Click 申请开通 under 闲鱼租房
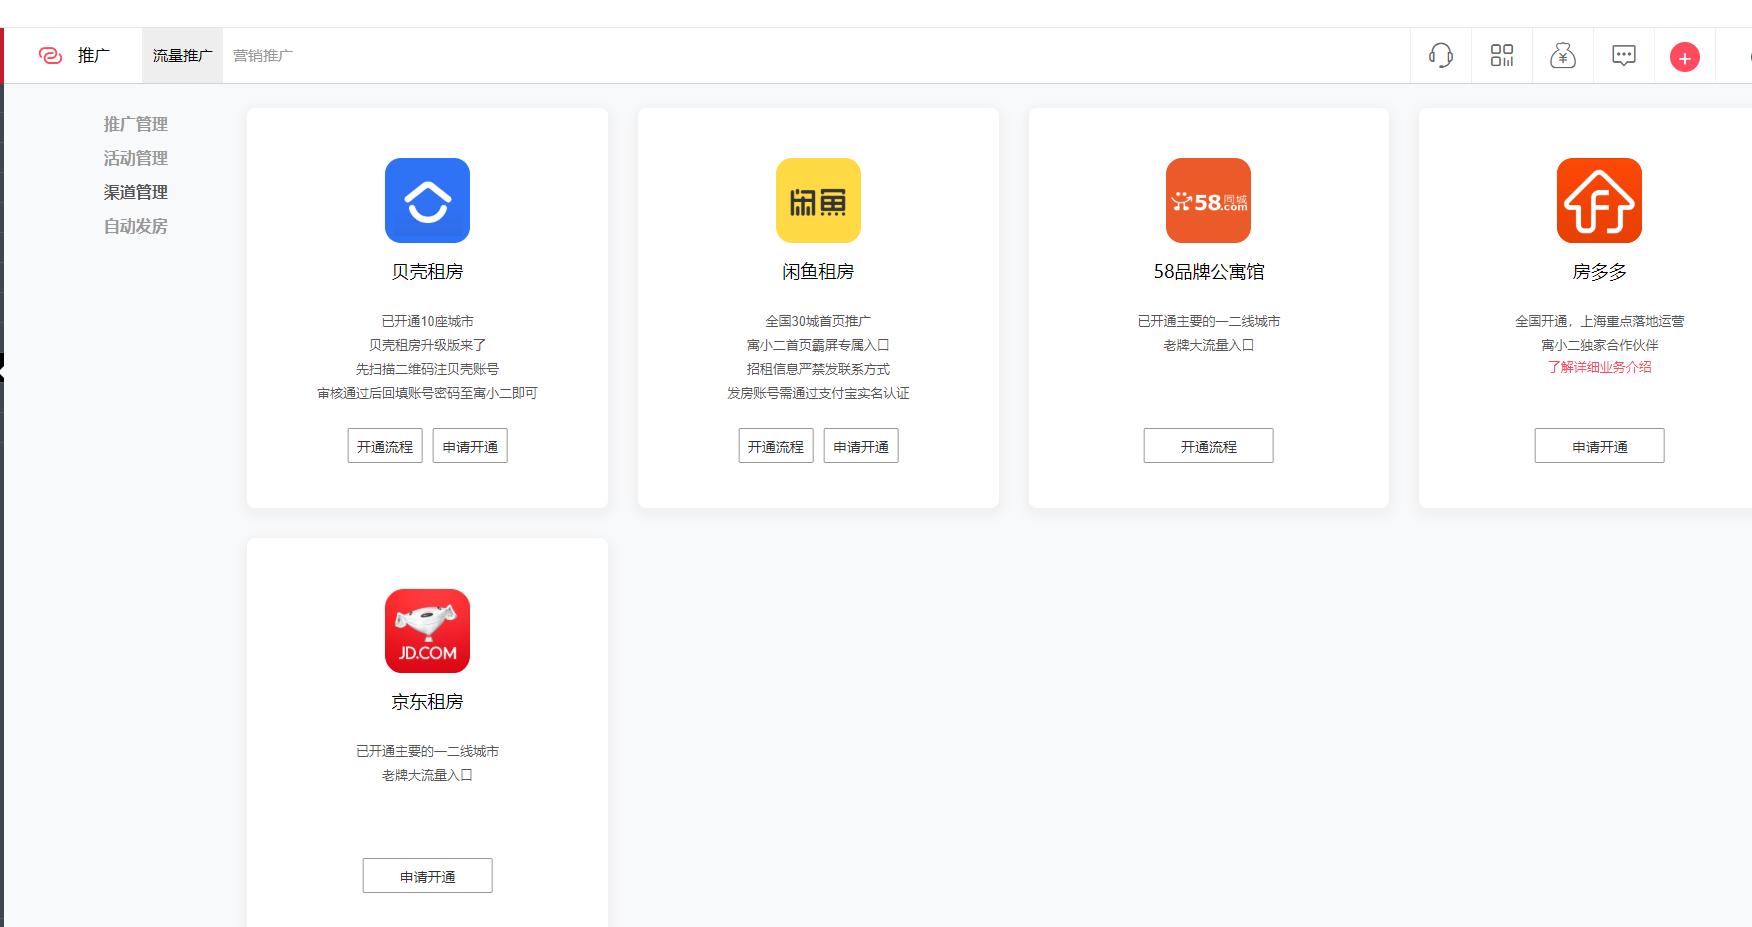 pyautogui.click(x=861, y=446)
